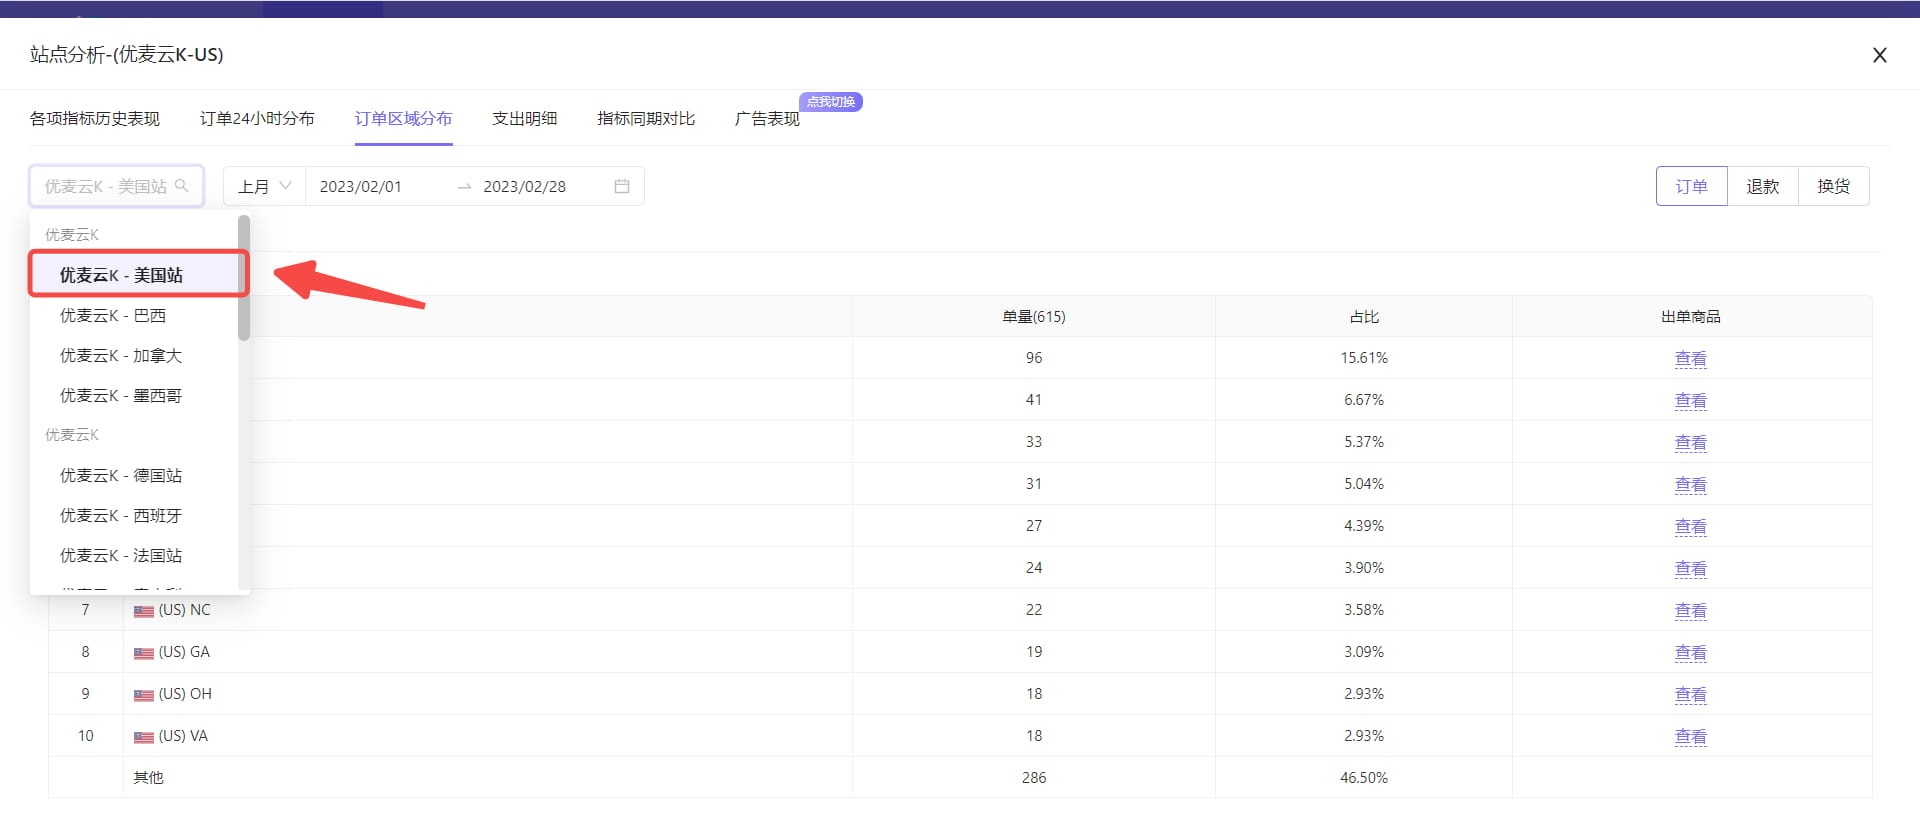
Task: Click the US flag icon beside VA
Action: click(144, 737)
